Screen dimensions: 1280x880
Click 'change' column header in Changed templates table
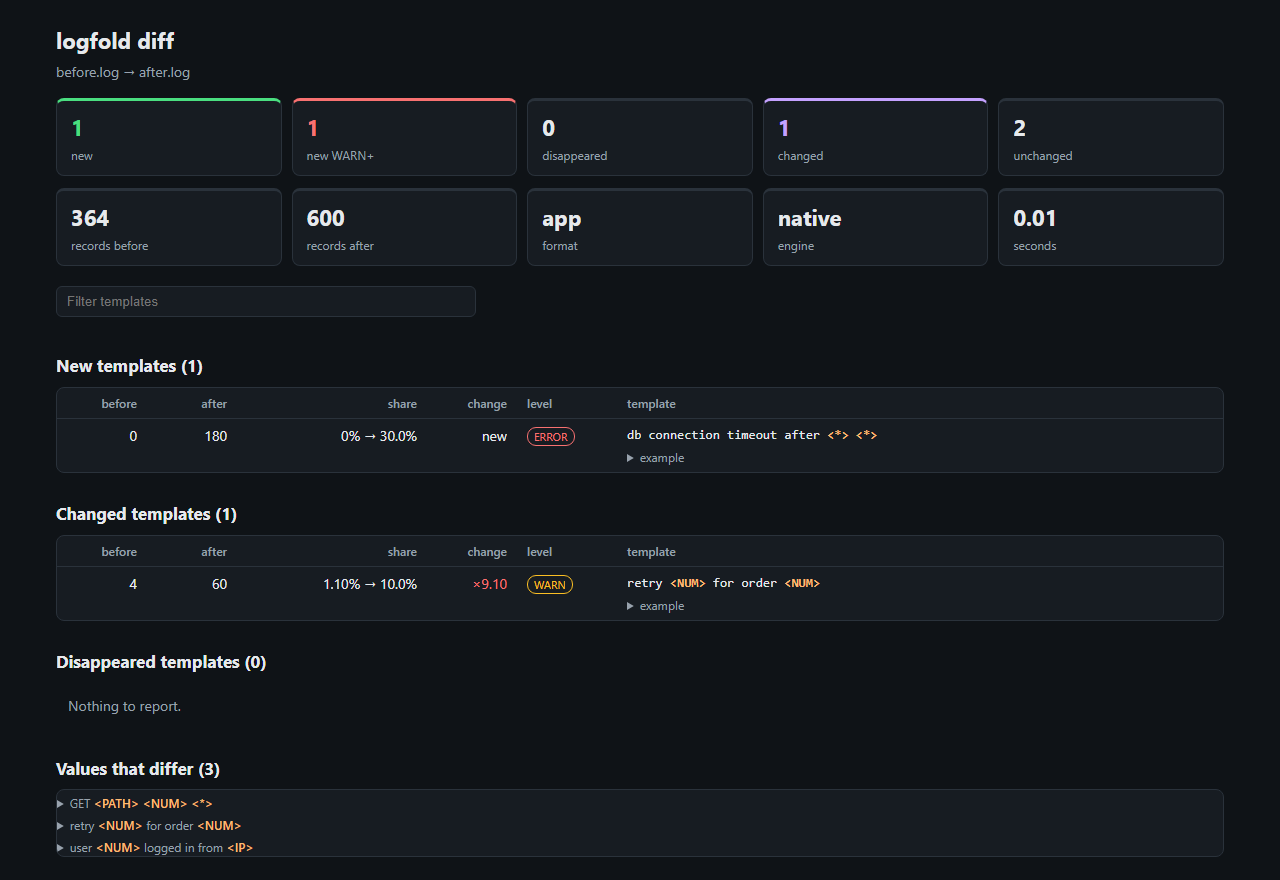[487, 552]
